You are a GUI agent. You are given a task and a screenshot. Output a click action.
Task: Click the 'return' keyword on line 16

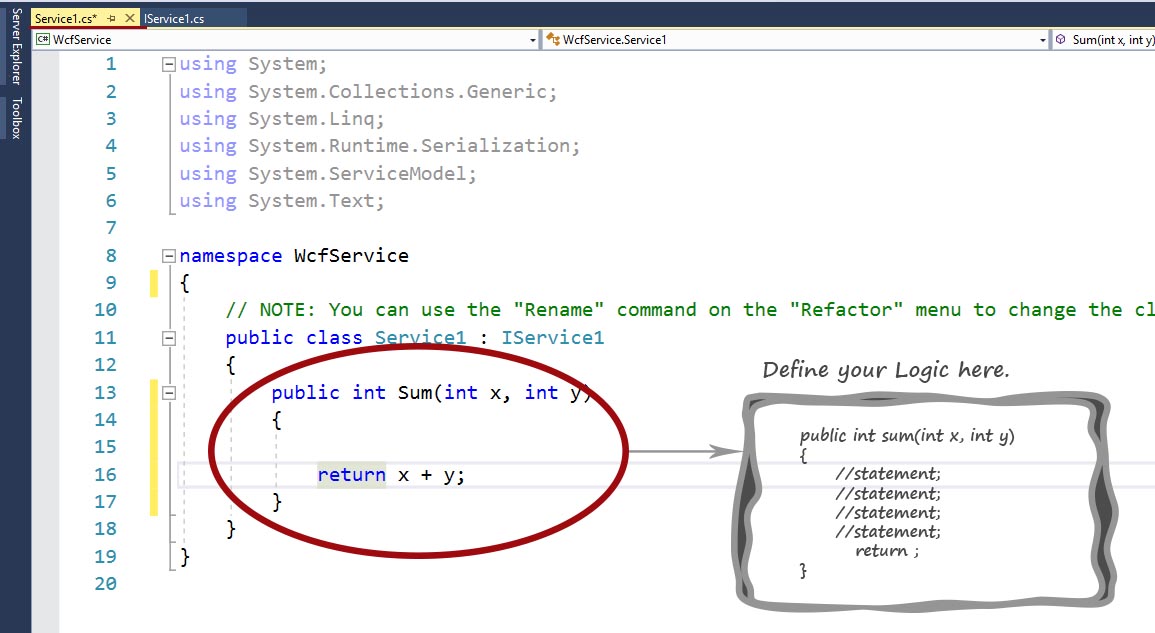pos(351,475)
